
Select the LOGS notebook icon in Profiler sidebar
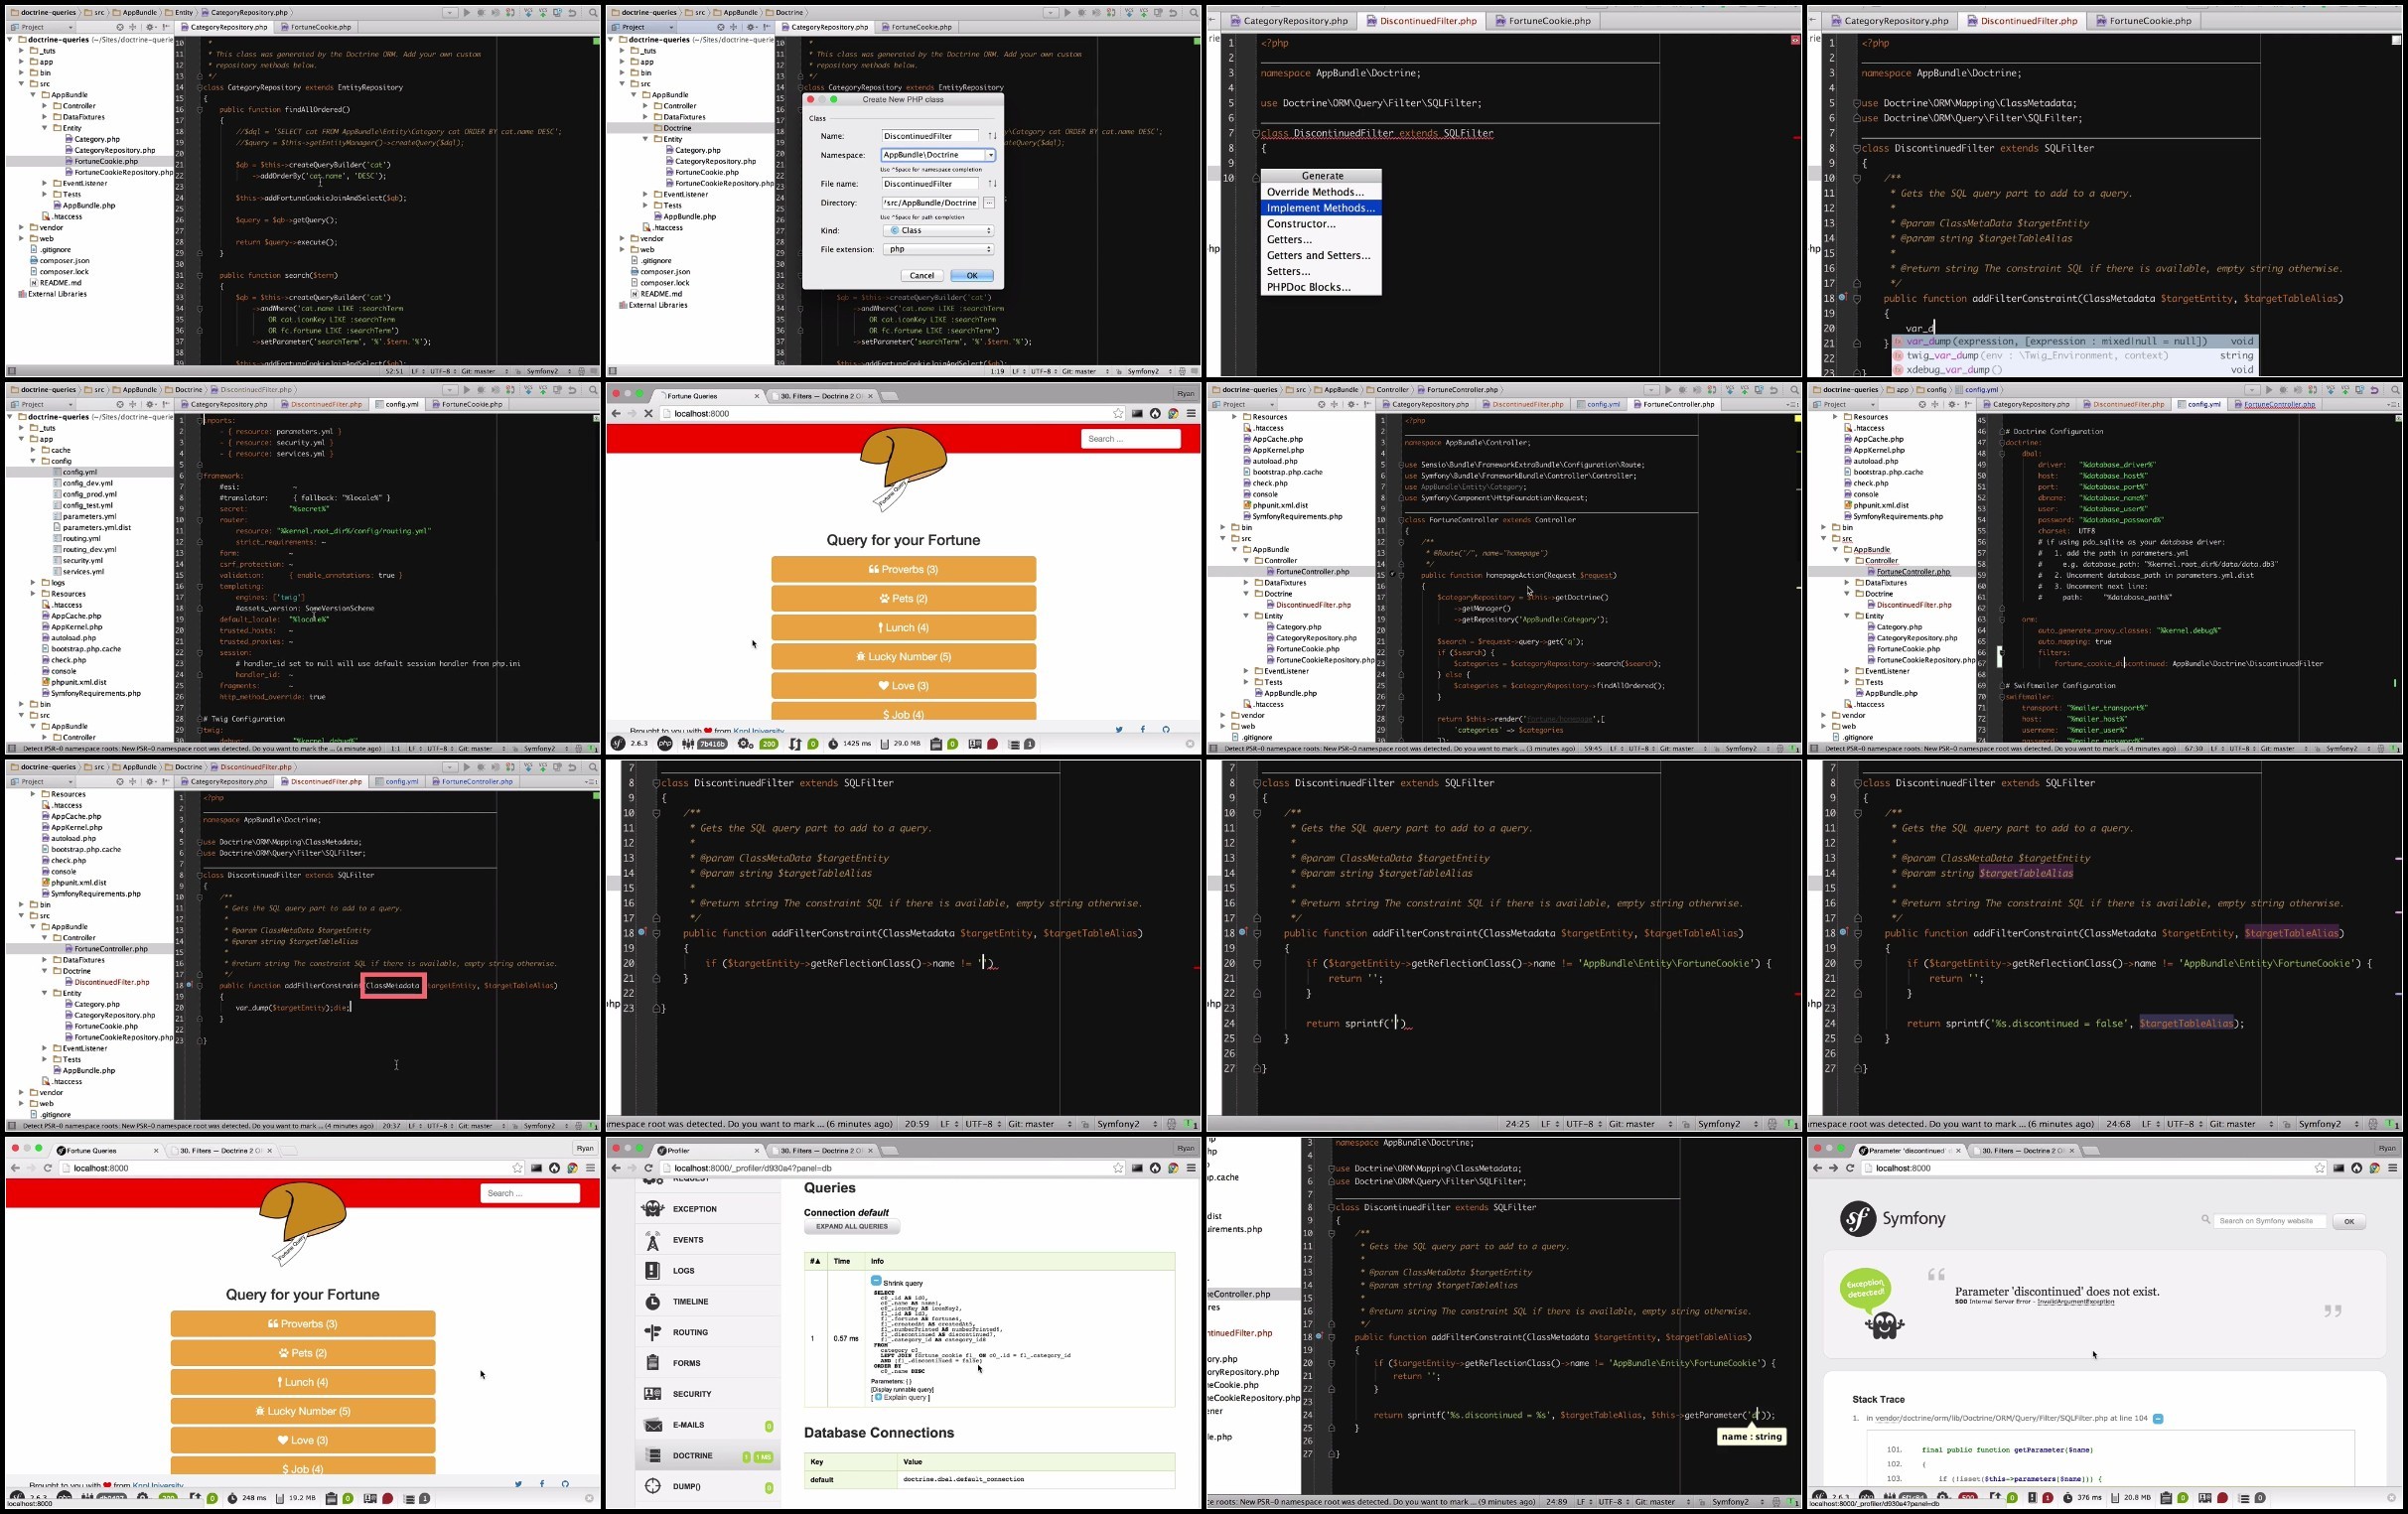pyautogui.click(x=653, y=1271)
